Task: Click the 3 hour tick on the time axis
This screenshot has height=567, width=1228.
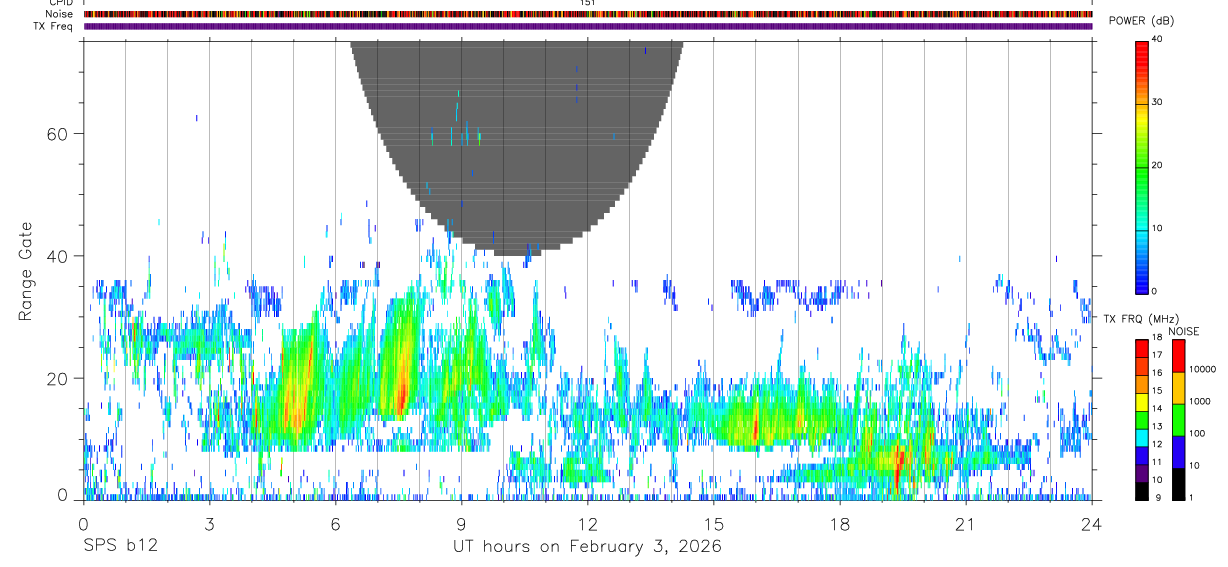Action: 210,523
